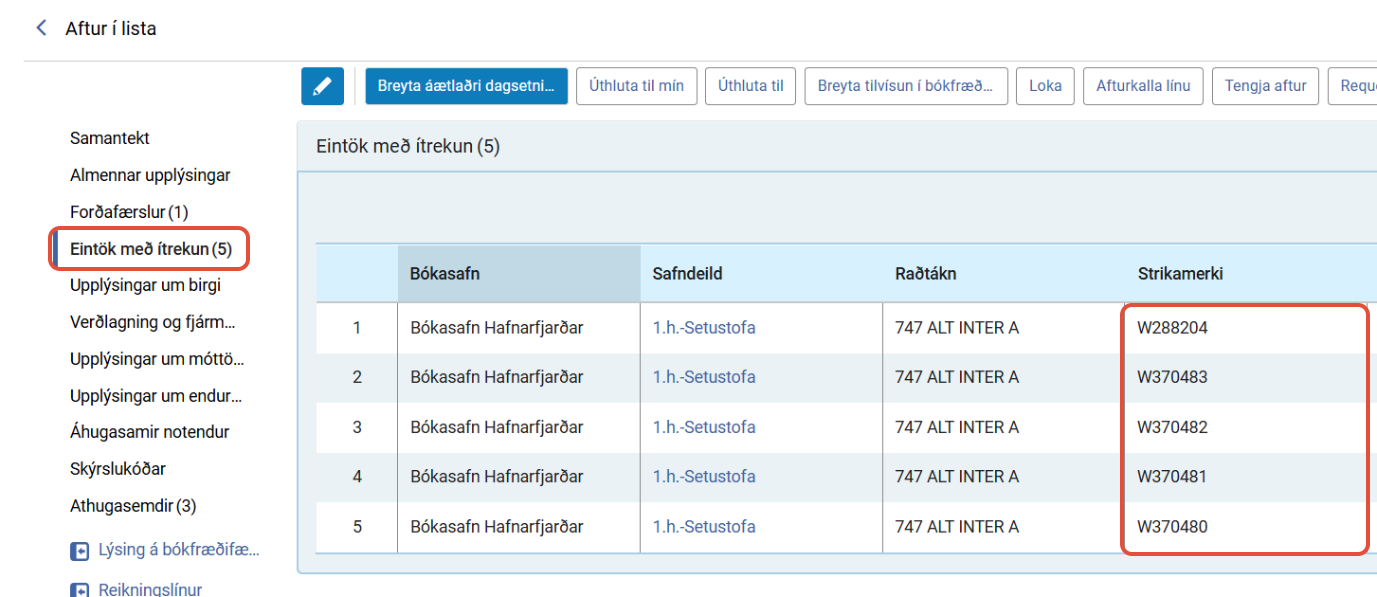Sort by Bókasafn column header
Viewport: 1377px width, 597px height.
(x=445, y=273)
